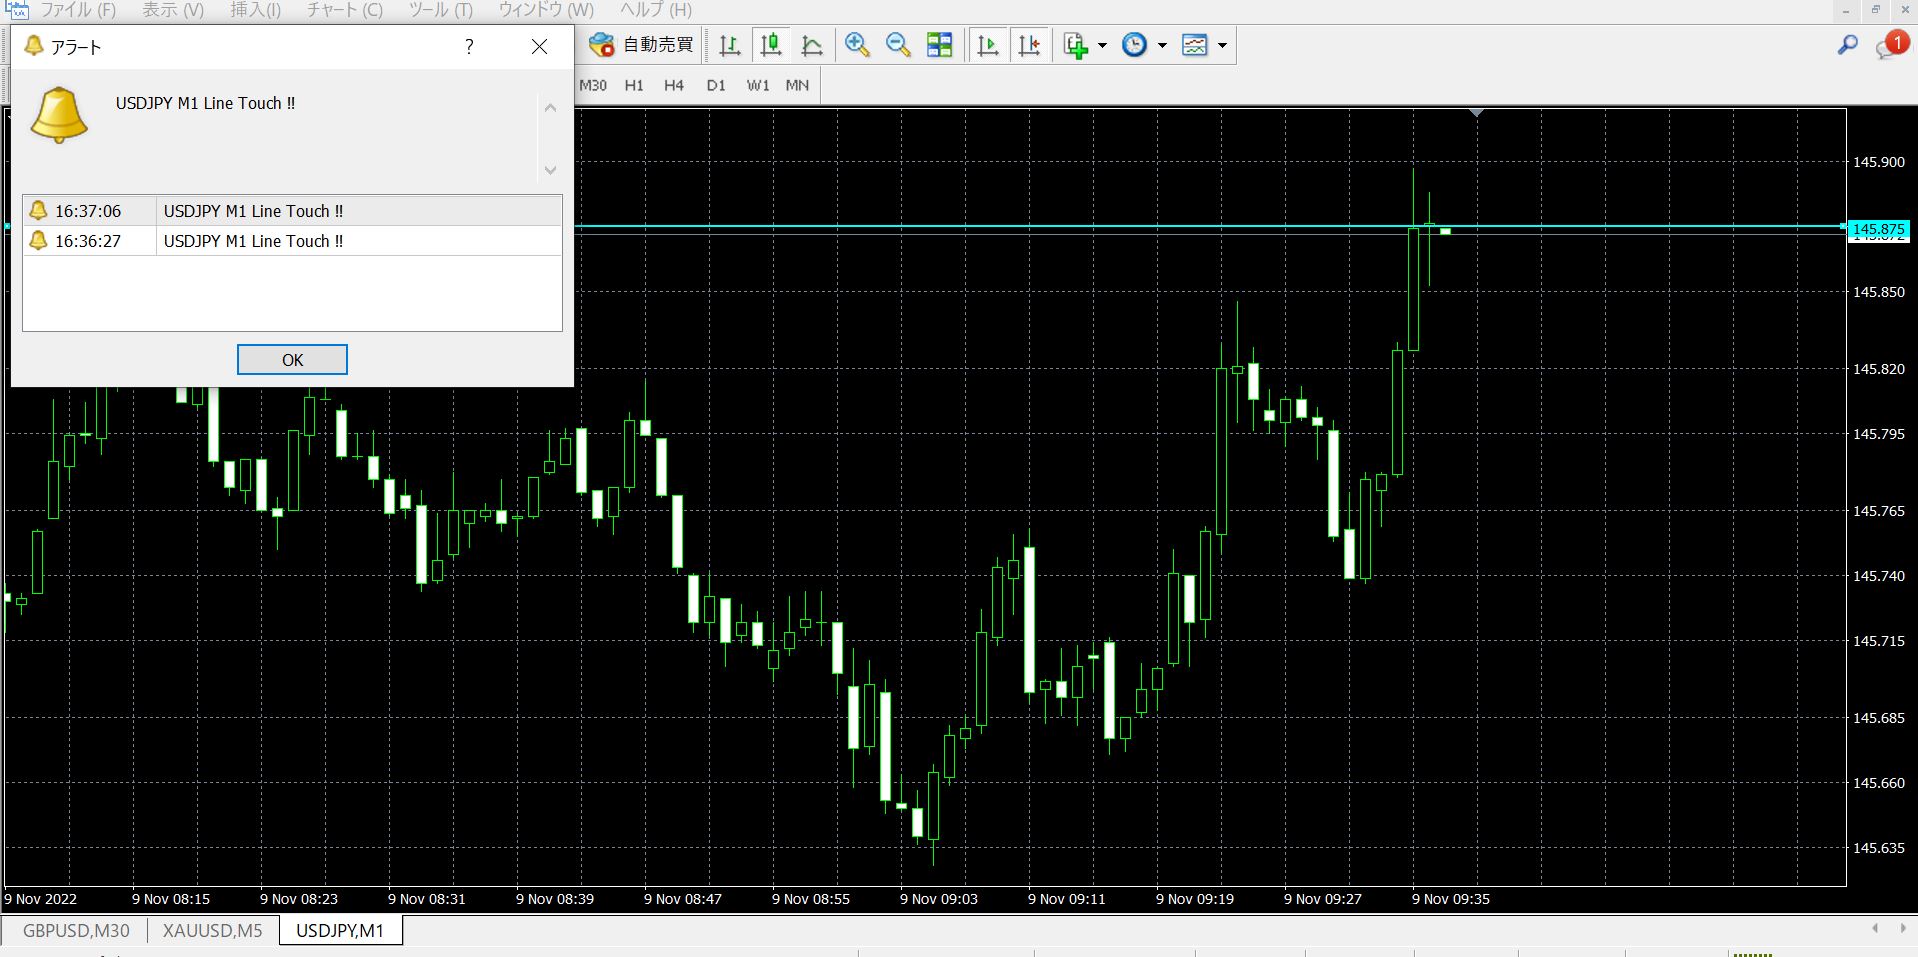The image size is (1918, 957).
Task: Switch chart to line chart mode
Action: point(812,45)
